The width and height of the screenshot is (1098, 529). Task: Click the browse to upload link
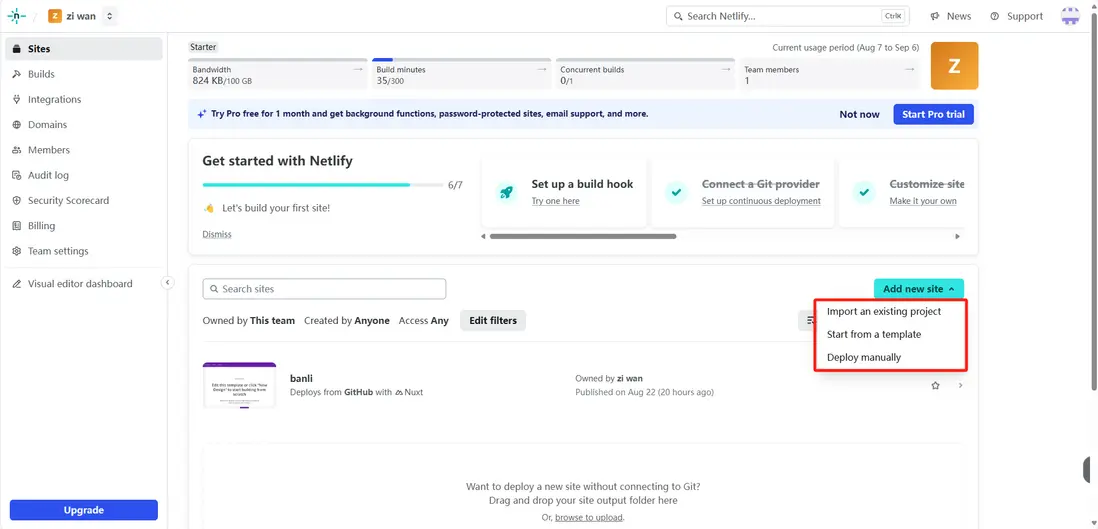coord(589,517)
